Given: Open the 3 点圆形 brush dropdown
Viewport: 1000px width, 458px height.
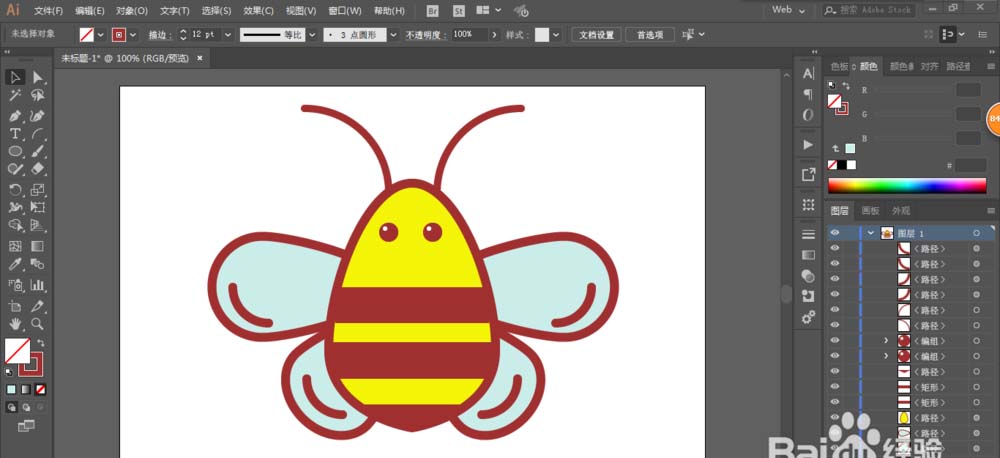Looking at the screenshot, I should [x=393, y=34].
